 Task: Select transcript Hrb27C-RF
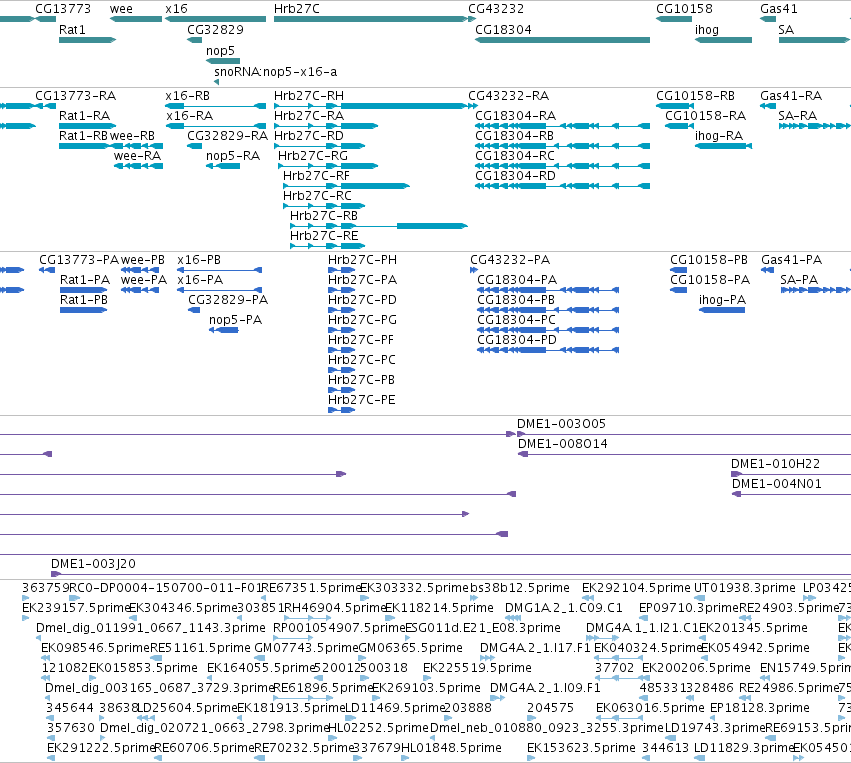pos(346,186)
